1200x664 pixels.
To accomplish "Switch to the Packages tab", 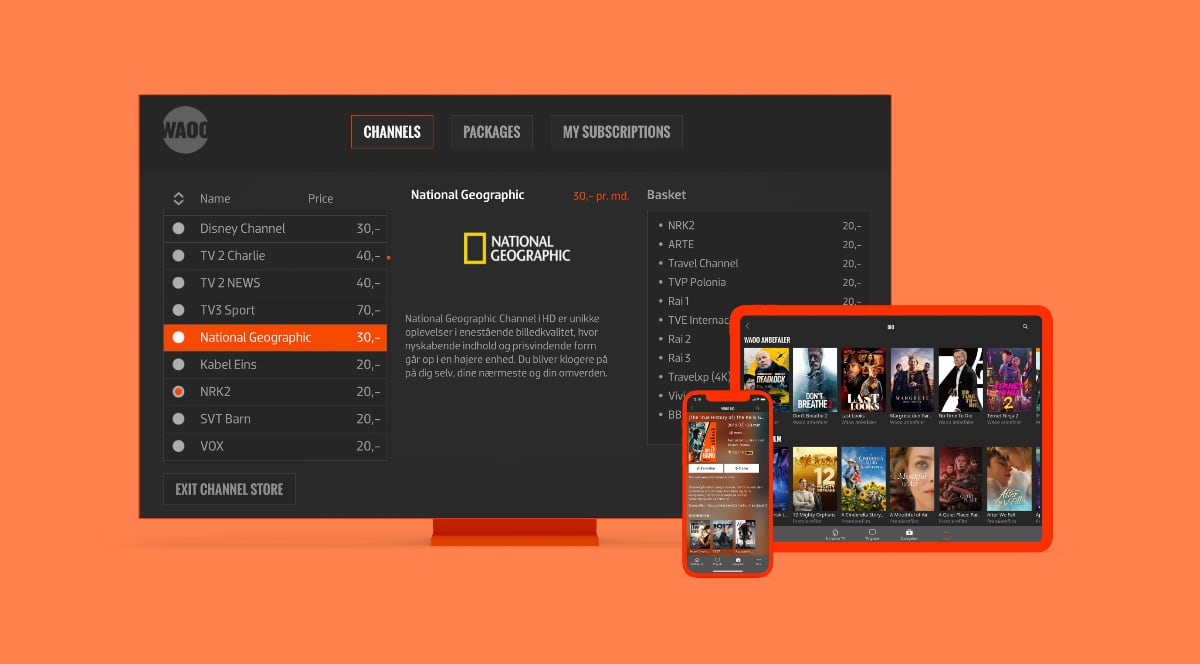I will pyautogui.click(x=492, y=132).
